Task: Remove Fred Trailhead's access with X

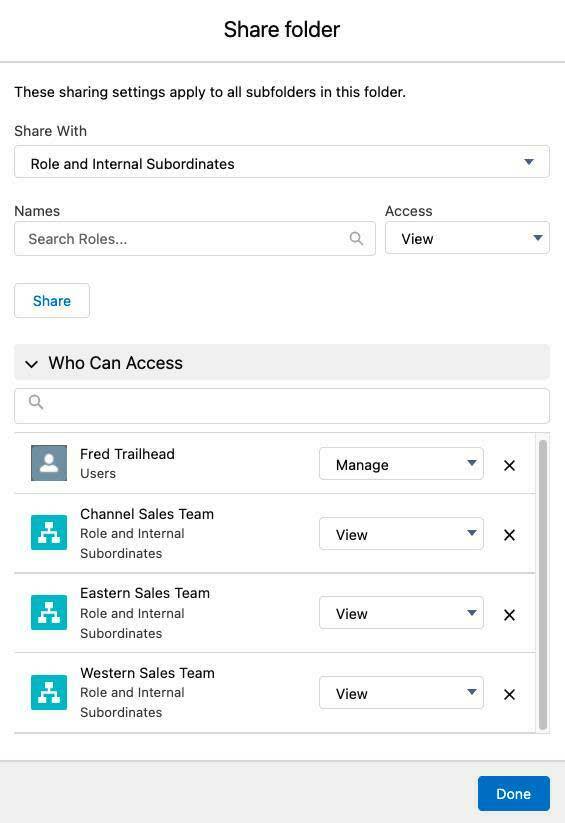Action: (509, 466)
